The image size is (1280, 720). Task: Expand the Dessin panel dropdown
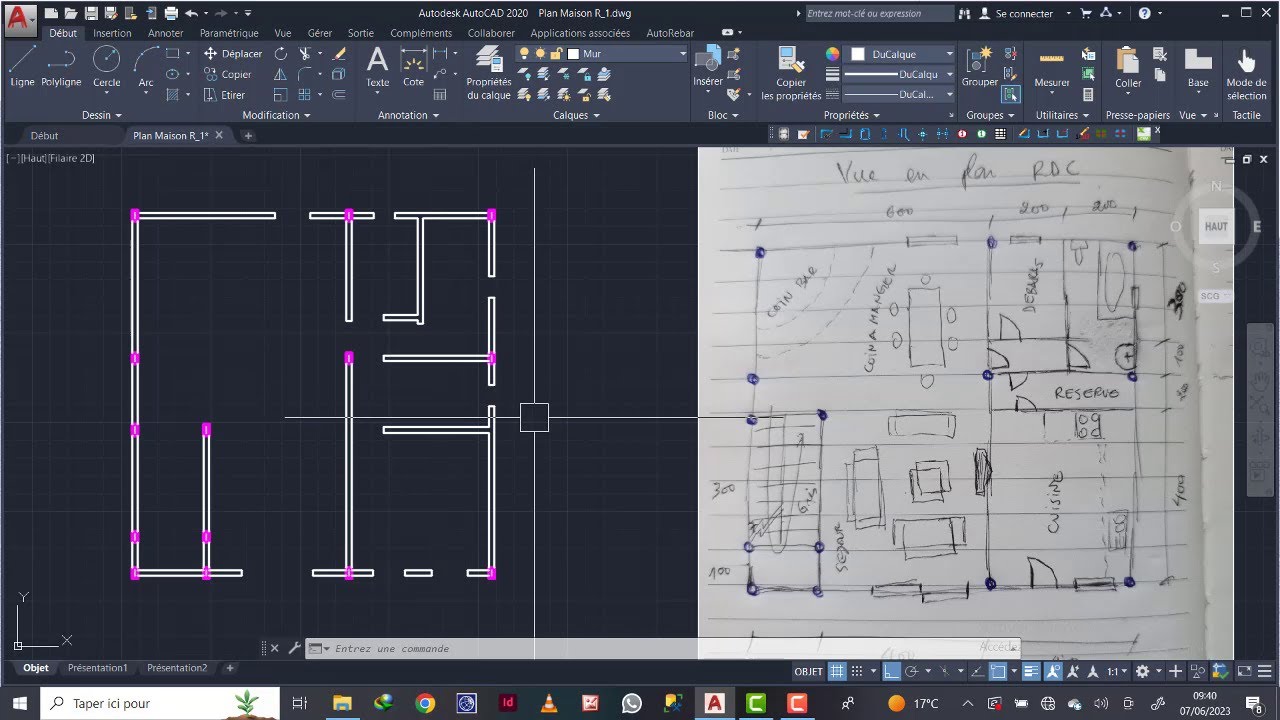(101, 115)
